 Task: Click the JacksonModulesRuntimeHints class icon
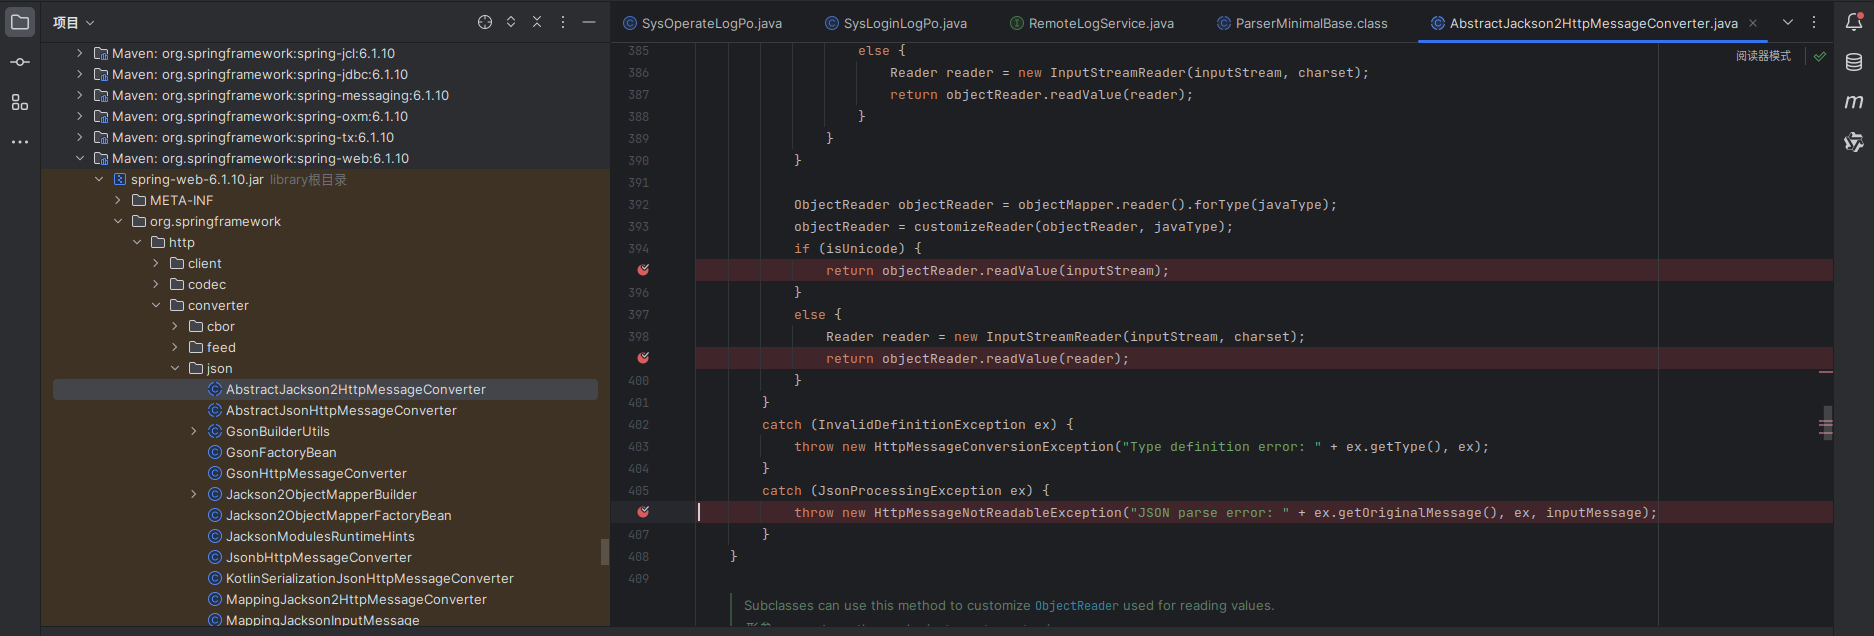click(x=215, y=536)
